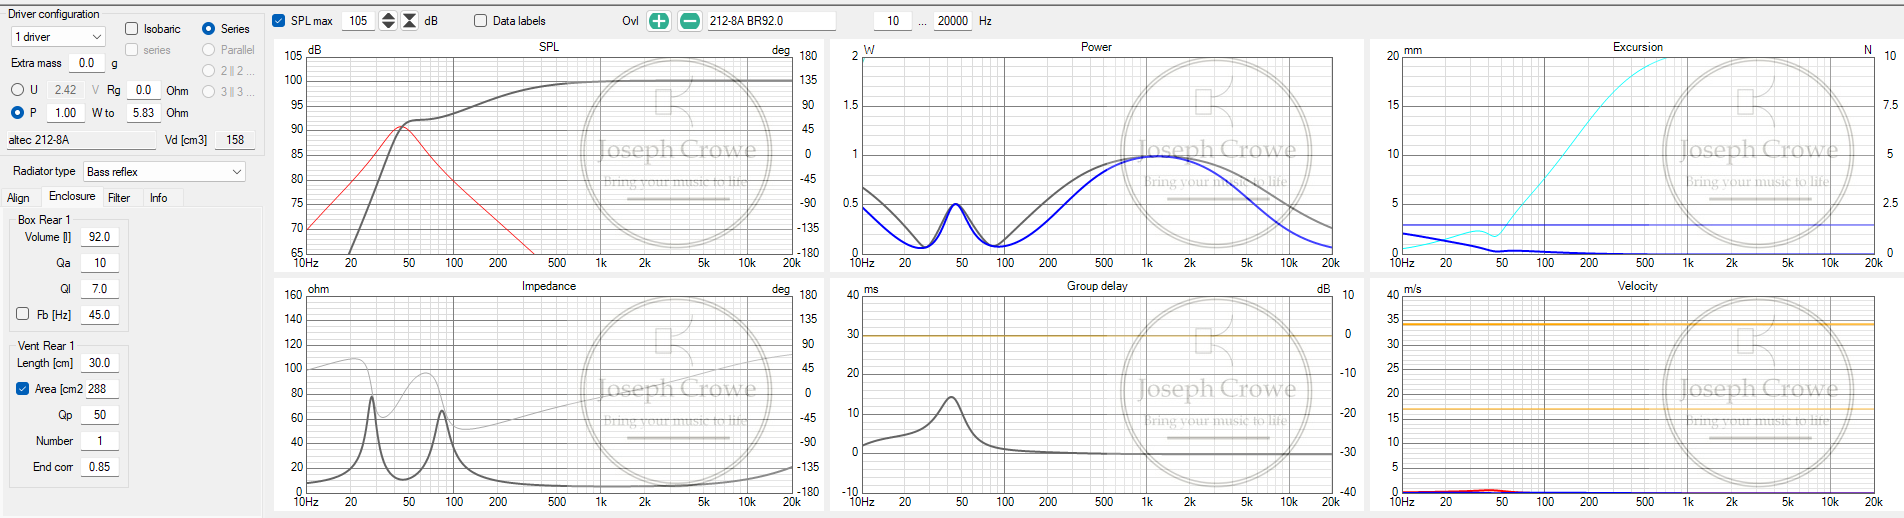Add a new overlay with green plus icon

658,21
